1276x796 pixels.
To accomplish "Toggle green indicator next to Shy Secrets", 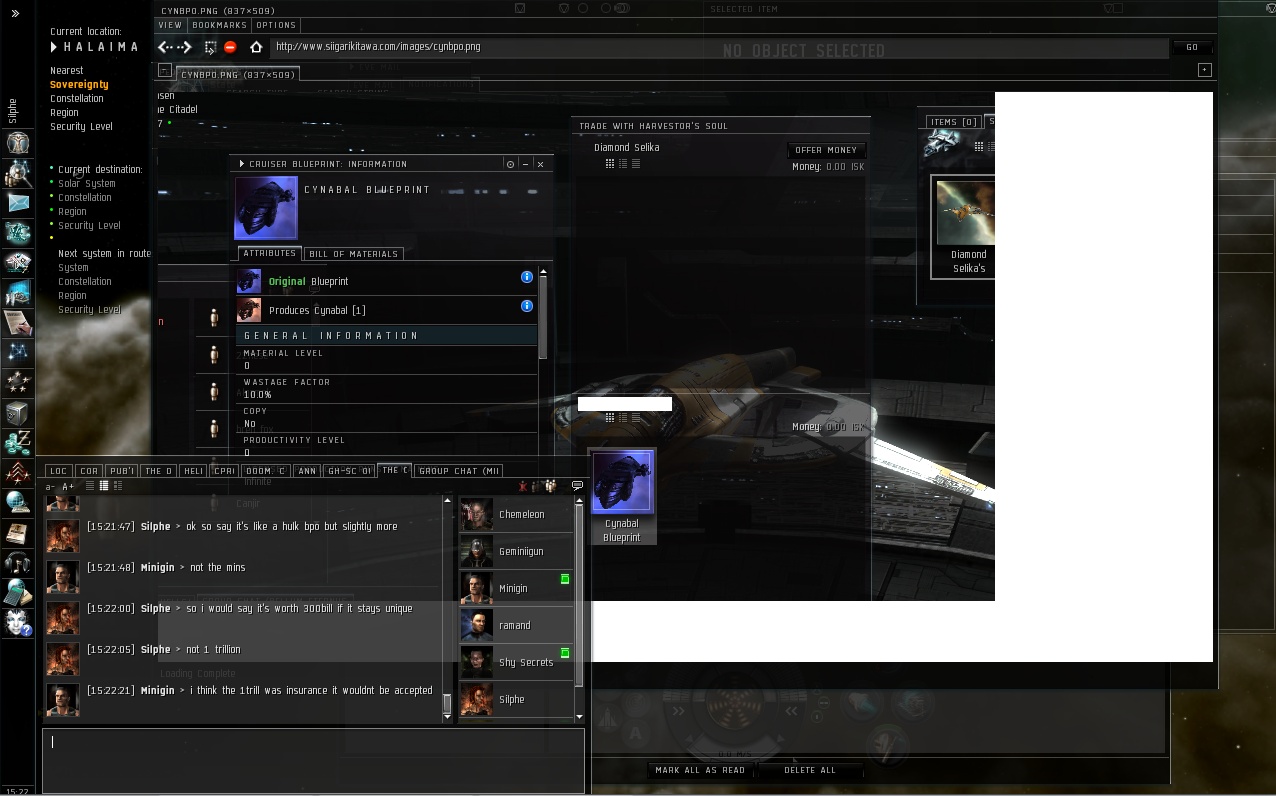I will click(x=565, y=653).
